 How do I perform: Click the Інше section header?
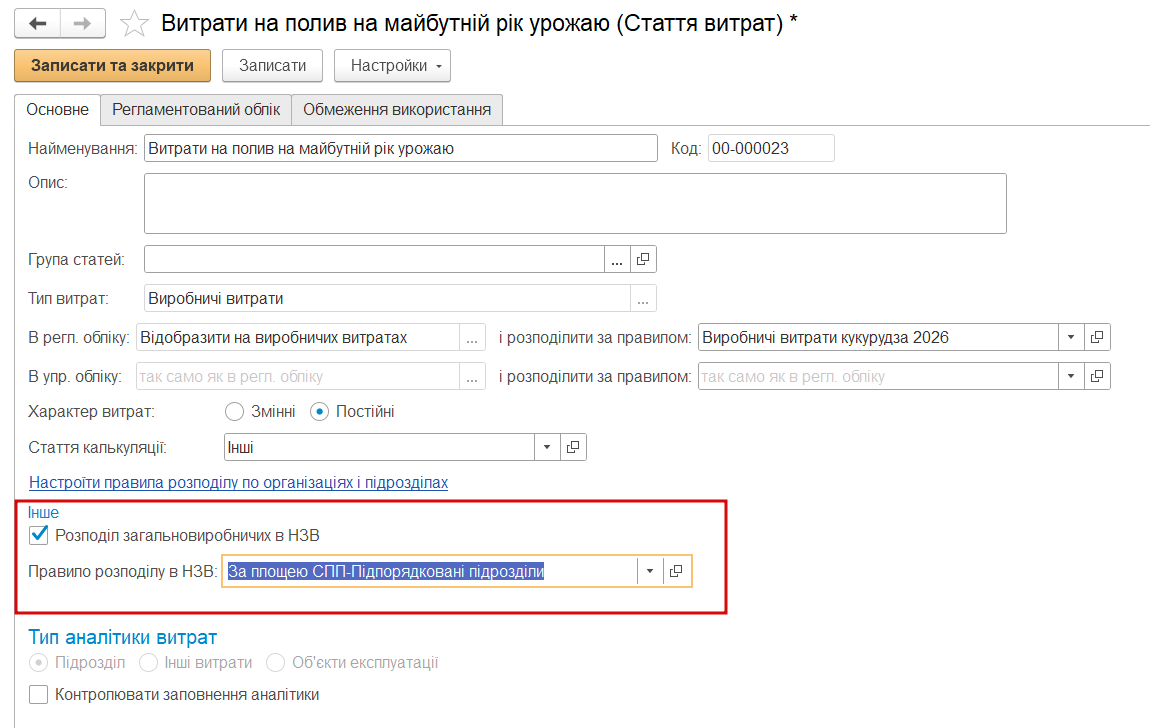[43, 512]
